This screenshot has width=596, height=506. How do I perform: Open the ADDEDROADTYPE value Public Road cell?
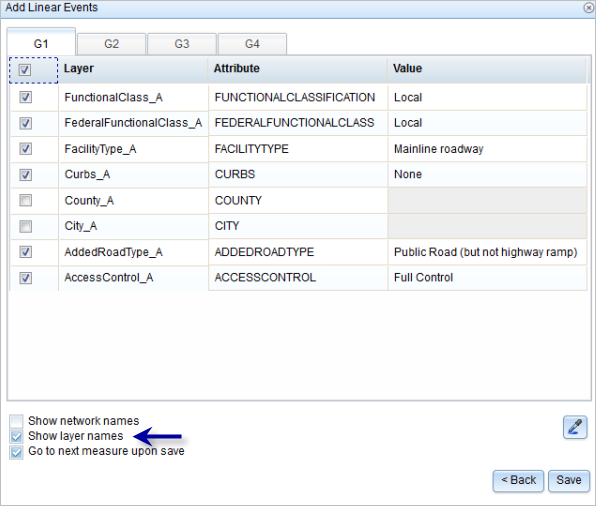coord(487,252)
